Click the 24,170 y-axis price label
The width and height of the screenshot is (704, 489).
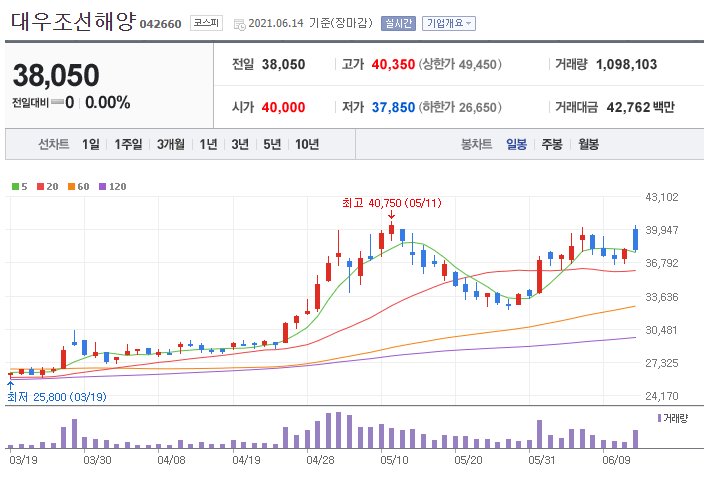tap(662, 396)
